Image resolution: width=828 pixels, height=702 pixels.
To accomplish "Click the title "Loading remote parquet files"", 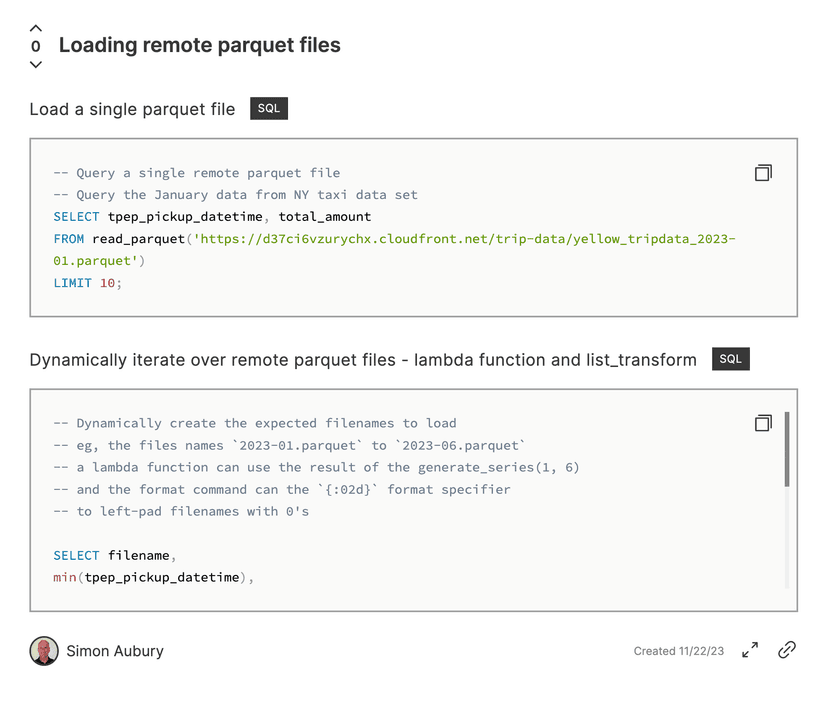I will pyautogui.click(x=199, y=45).
